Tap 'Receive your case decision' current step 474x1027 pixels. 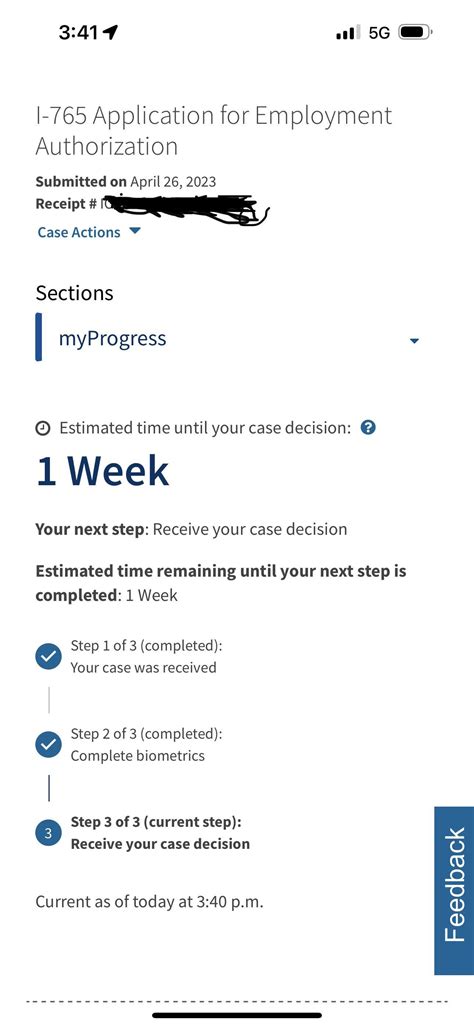pos(160,844)
